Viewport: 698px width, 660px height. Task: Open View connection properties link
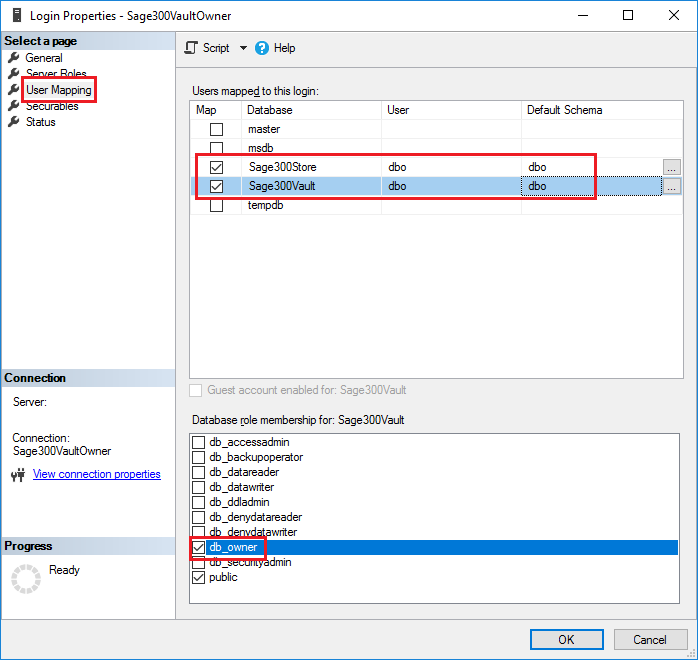97,474
